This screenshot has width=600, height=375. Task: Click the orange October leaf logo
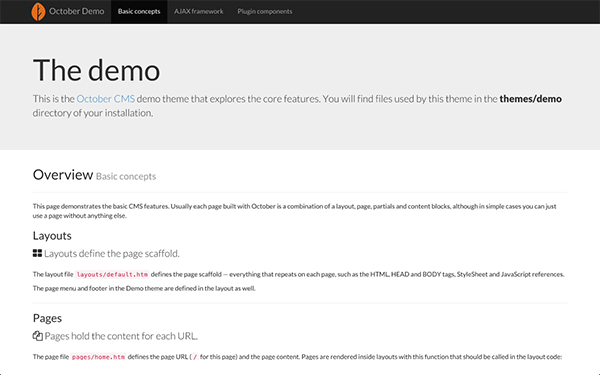(x=38, y=11)
